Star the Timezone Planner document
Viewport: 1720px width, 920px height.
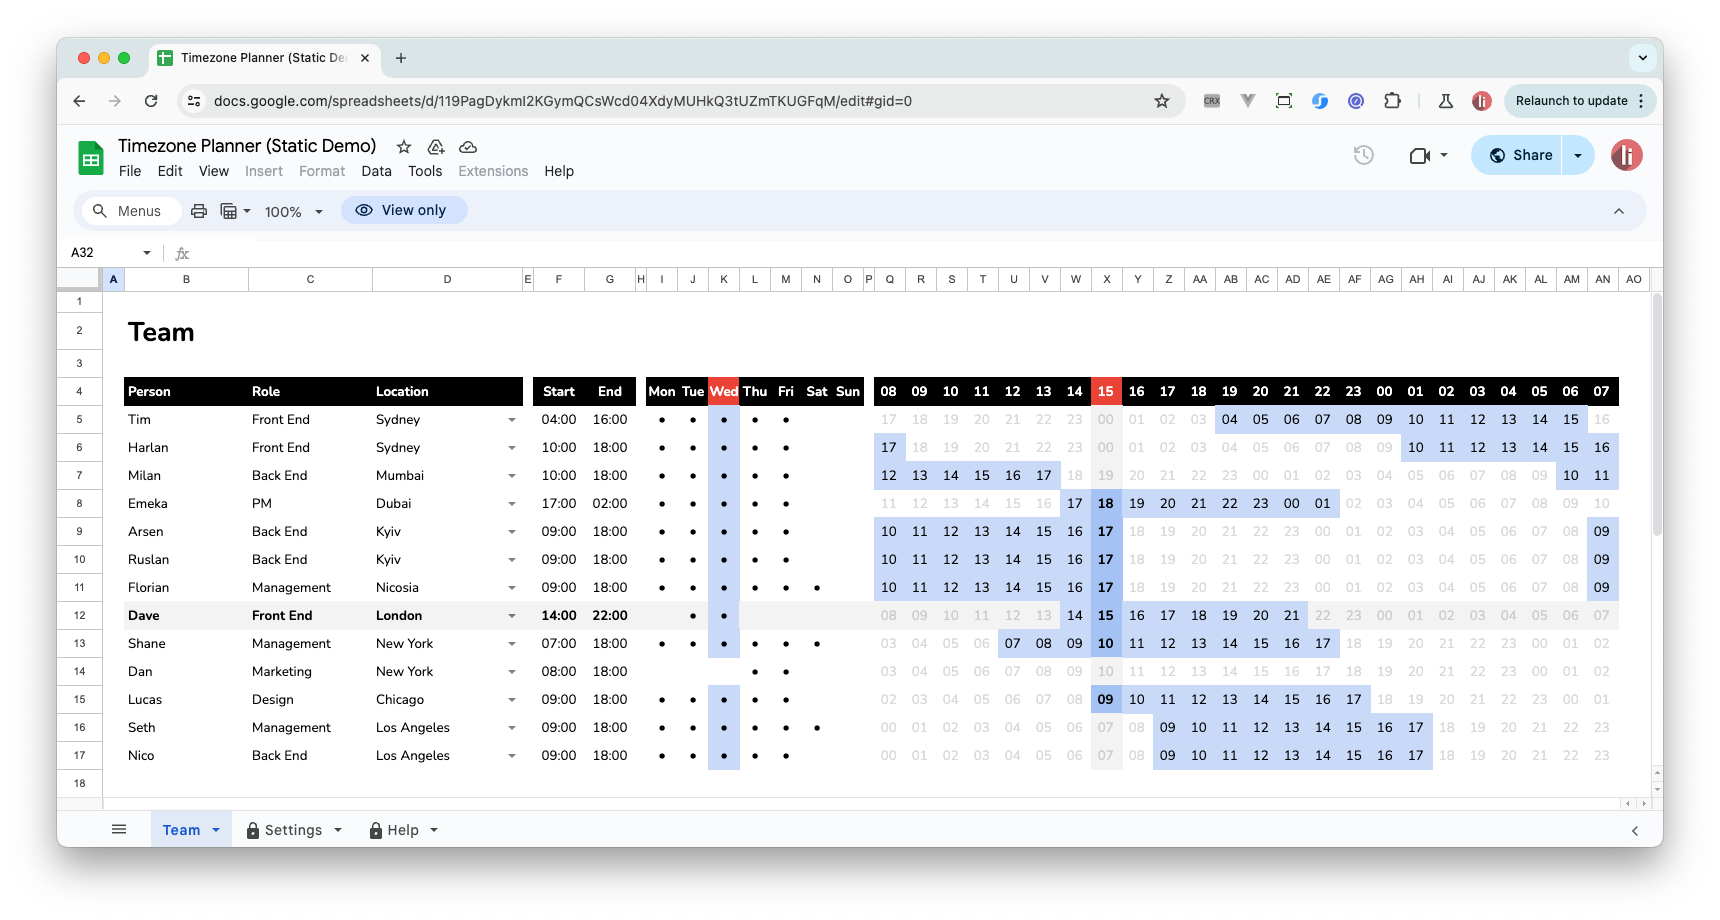pos(404,147)
